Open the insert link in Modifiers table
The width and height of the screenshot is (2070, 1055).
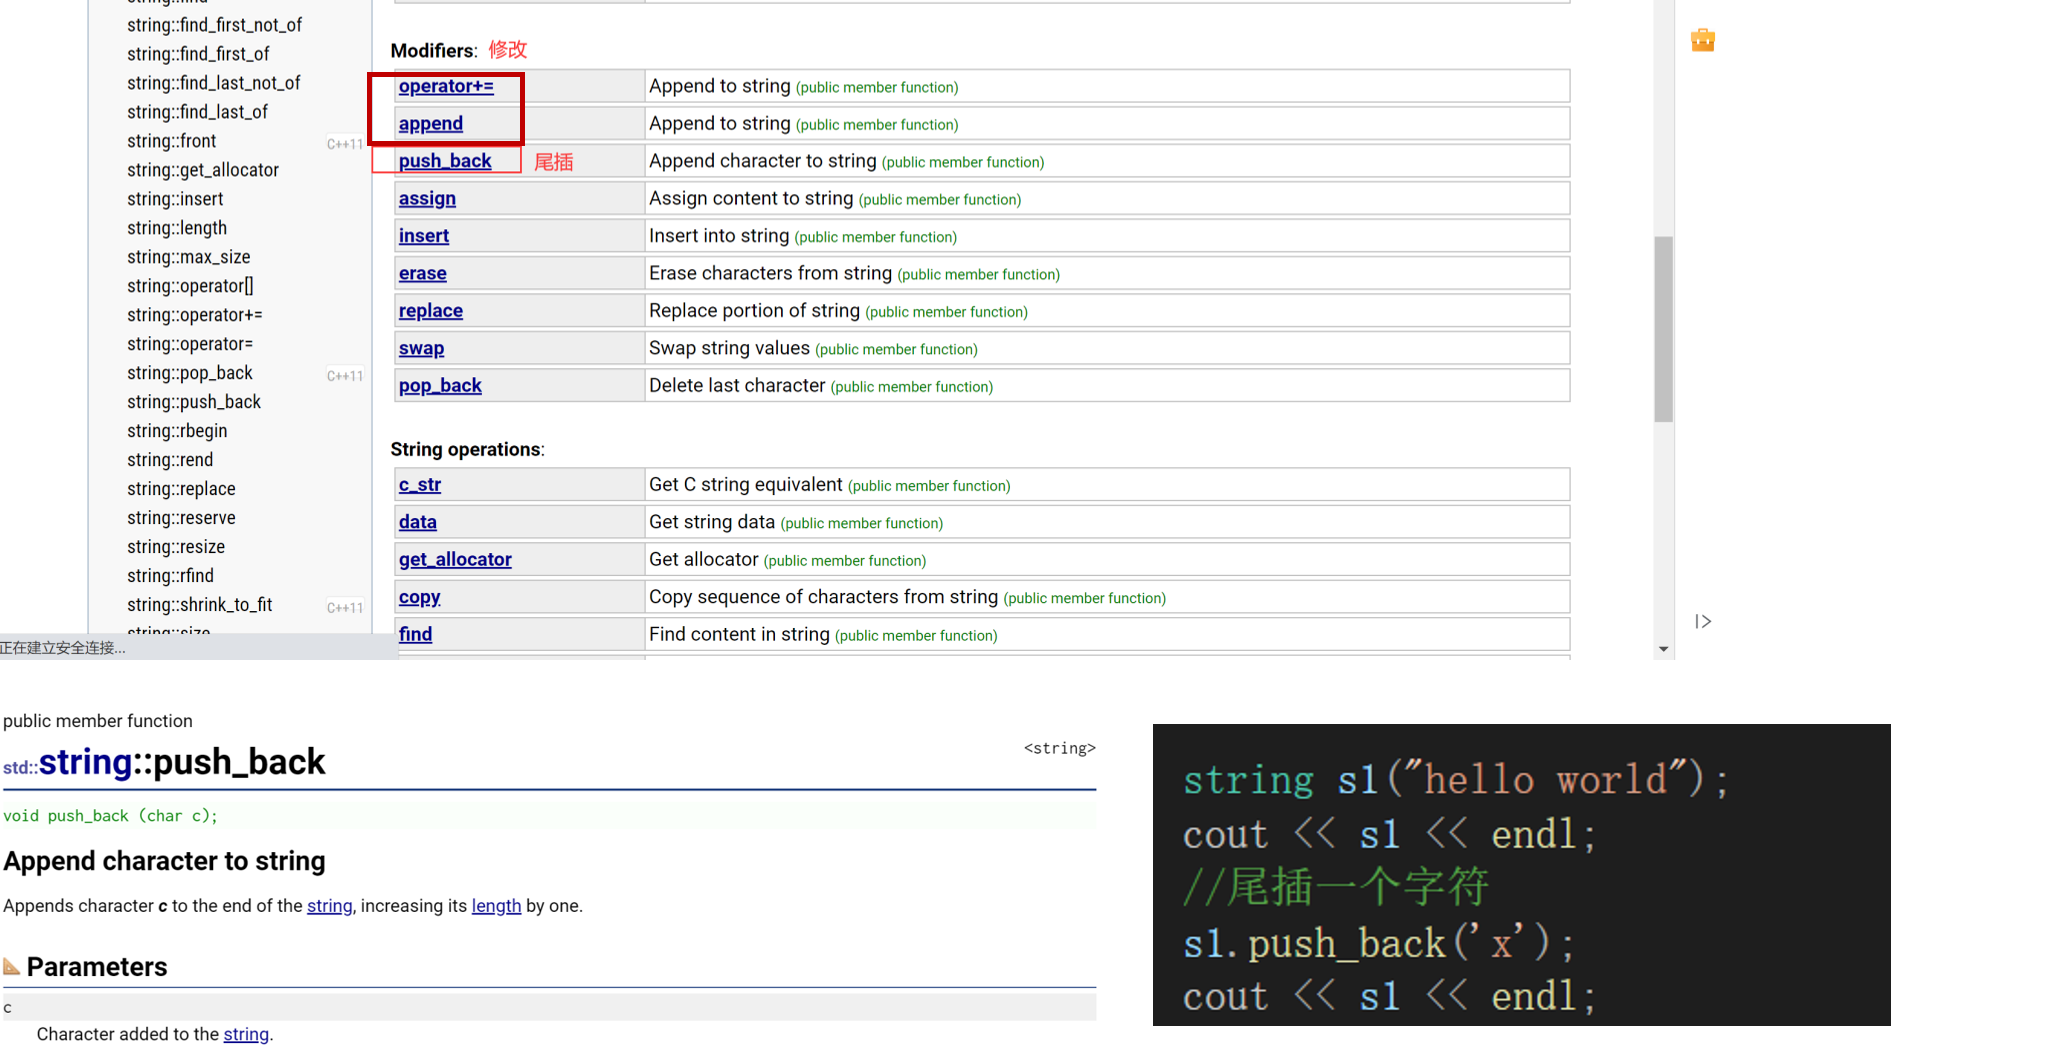click(x=424, y=236)
